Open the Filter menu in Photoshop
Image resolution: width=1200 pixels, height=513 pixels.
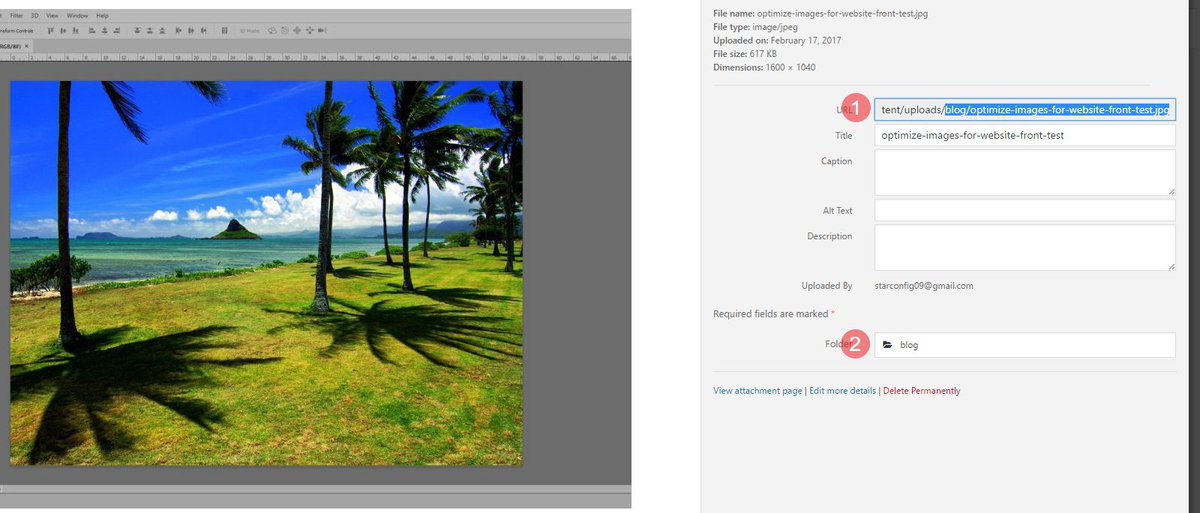tap(16, 16)
